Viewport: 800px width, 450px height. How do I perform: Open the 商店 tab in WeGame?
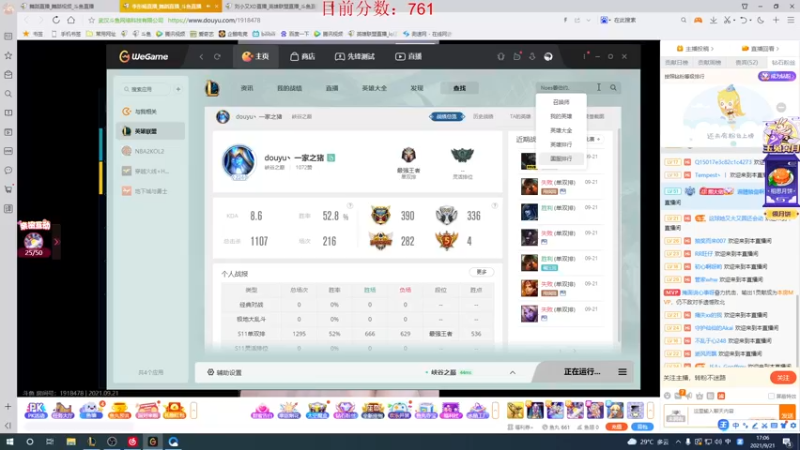click(303, 56)
